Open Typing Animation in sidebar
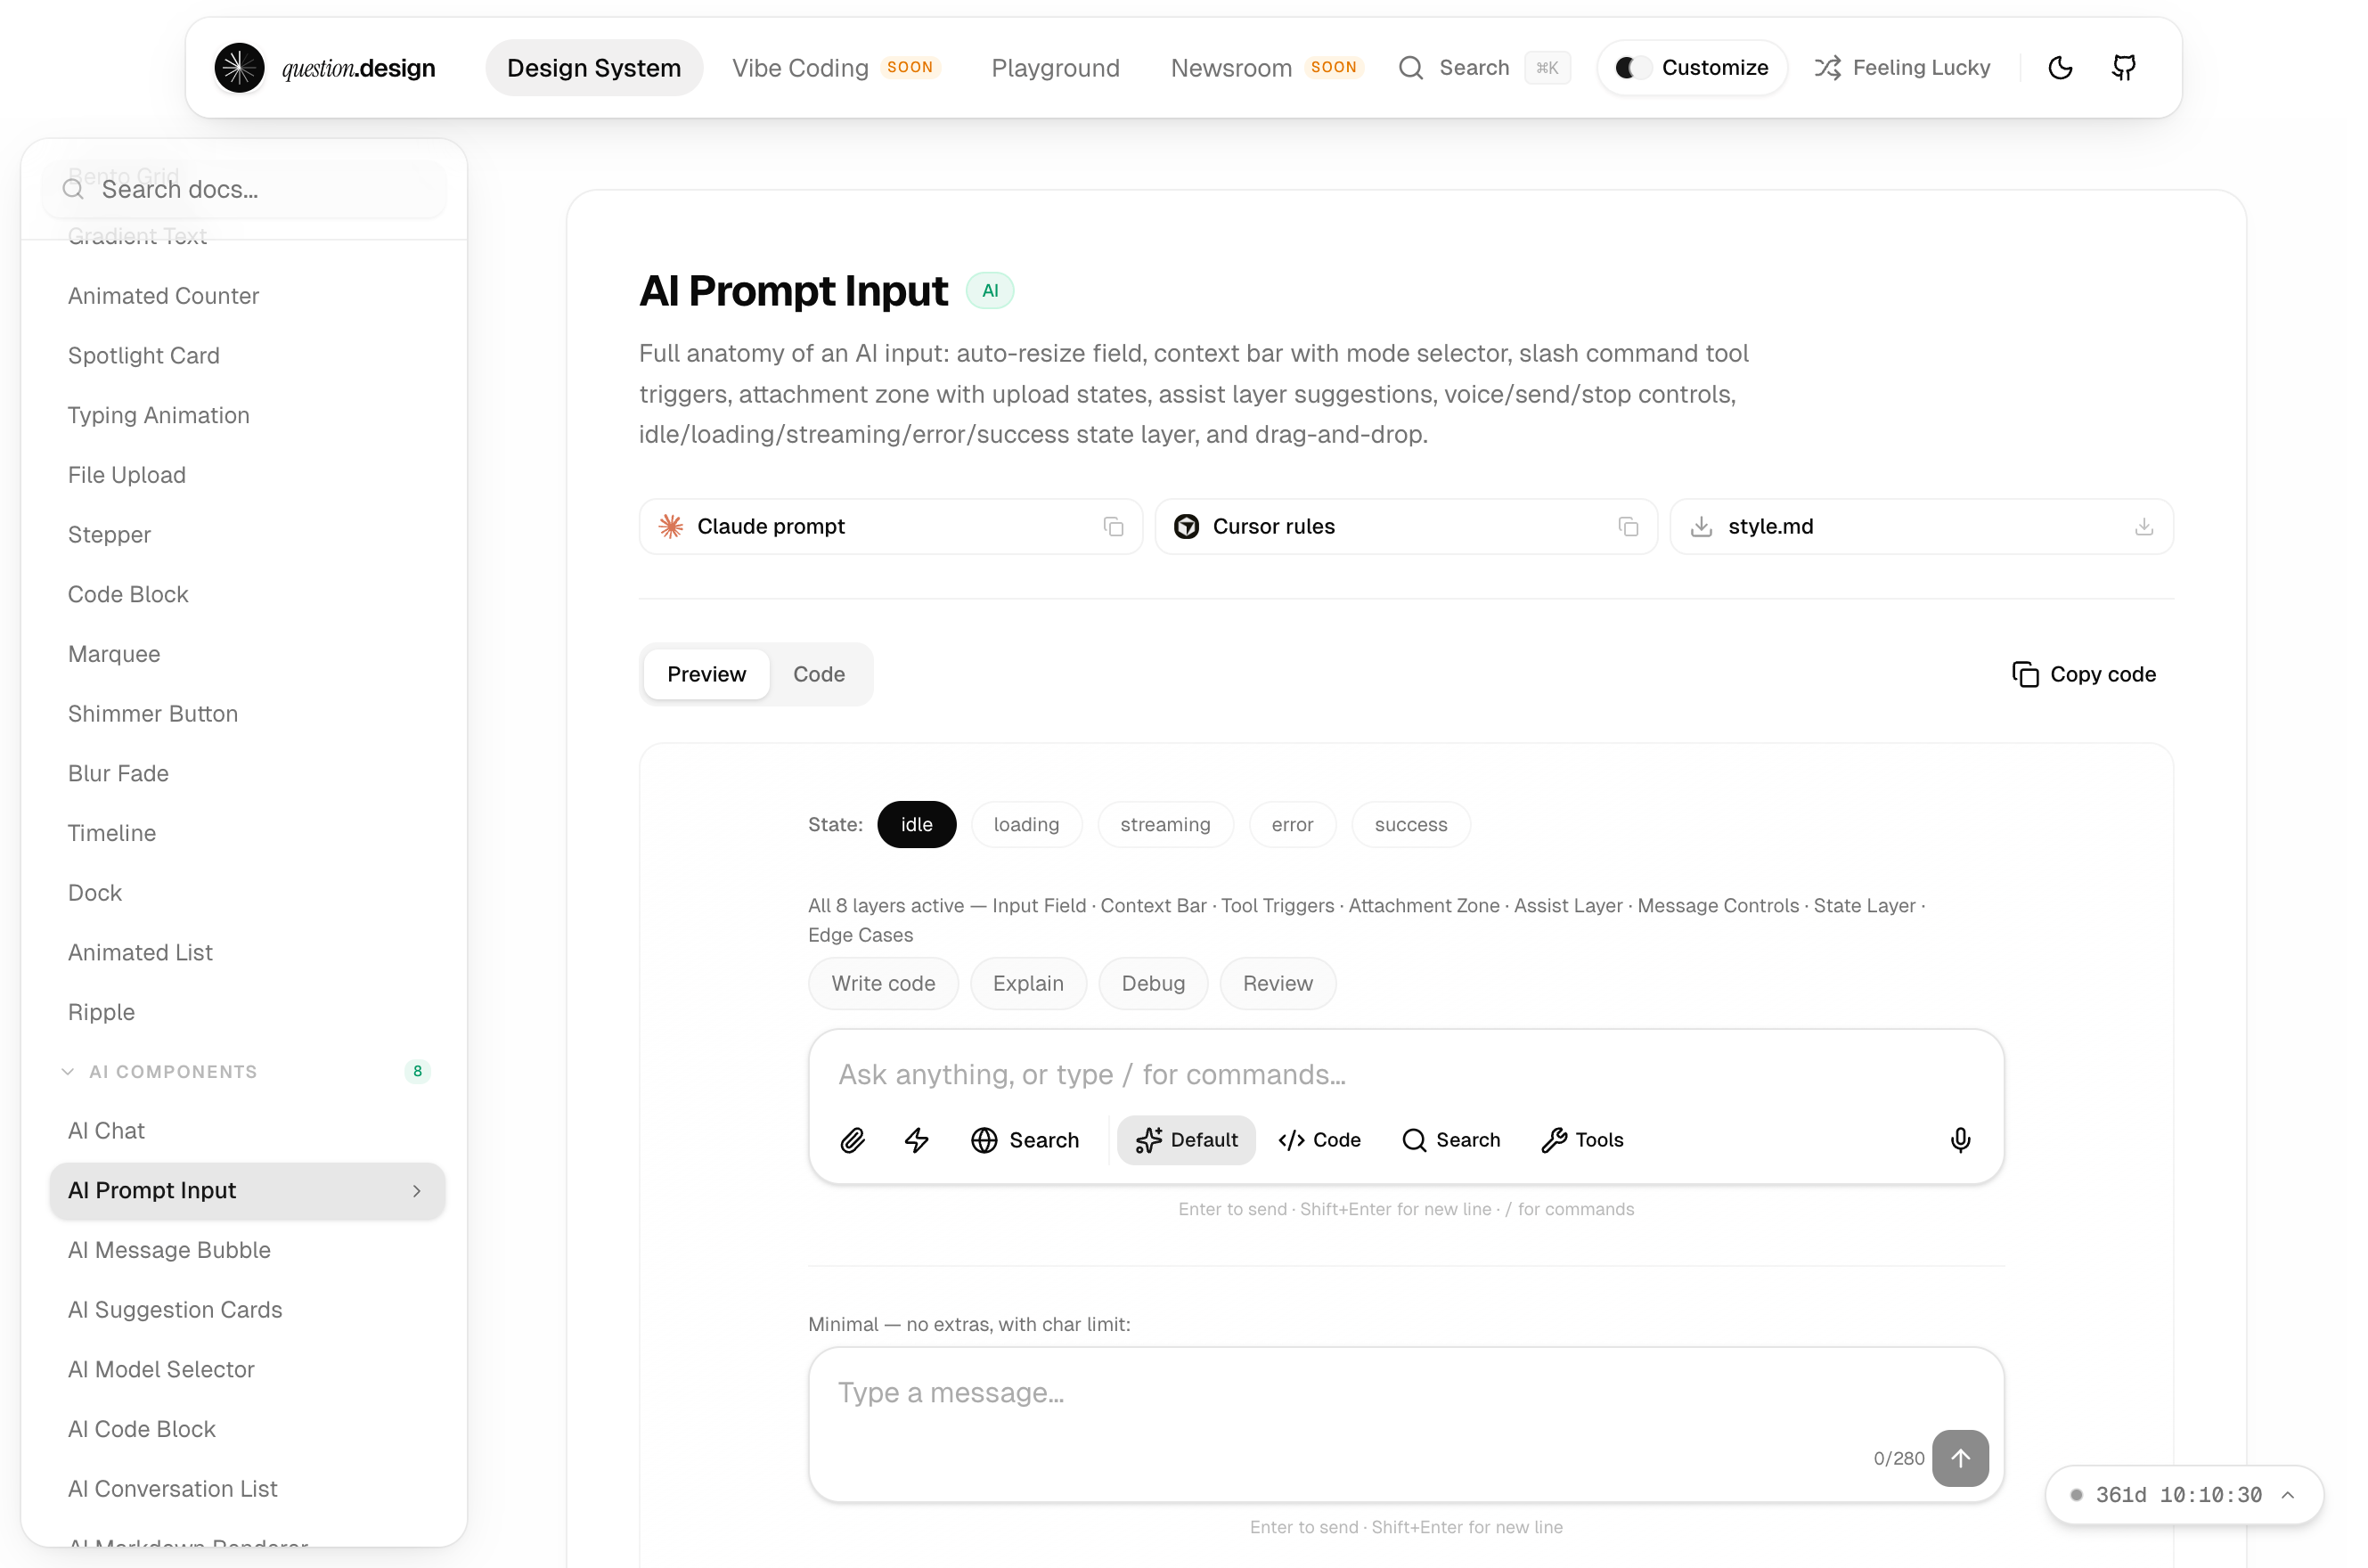This screenshot has width=2368, height=1568. (x=247, y=416)
